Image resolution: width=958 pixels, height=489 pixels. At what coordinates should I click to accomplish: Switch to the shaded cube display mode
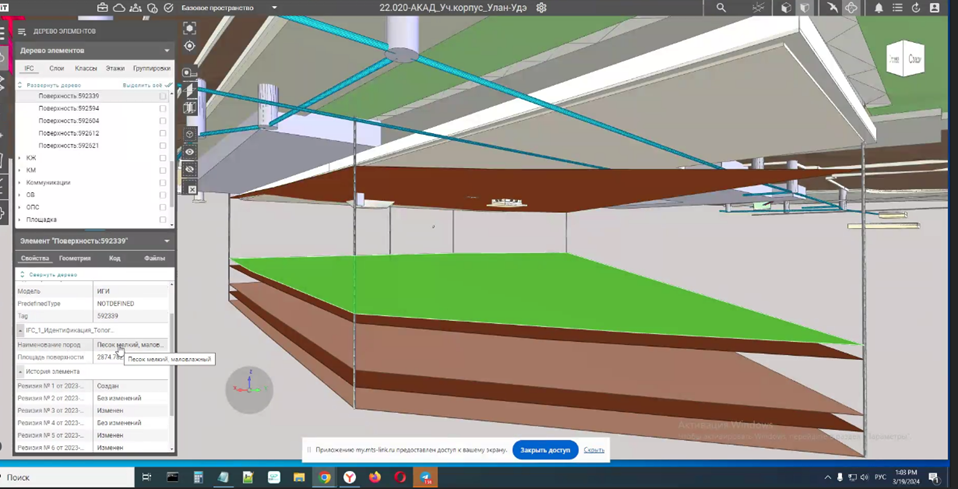click(x=786, y=8)
